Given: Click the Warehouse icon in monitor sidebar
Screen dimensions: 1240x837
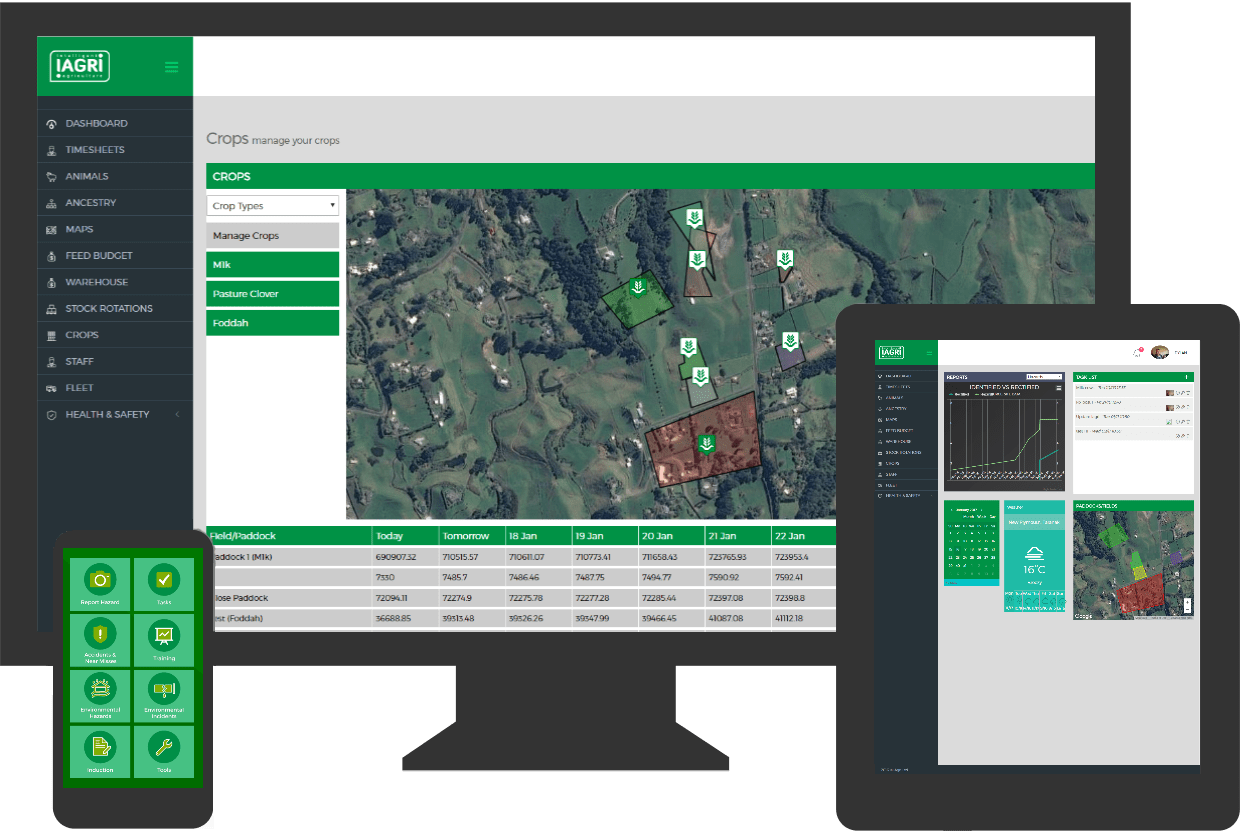Looking at the screenshot, I should point(51,282).
